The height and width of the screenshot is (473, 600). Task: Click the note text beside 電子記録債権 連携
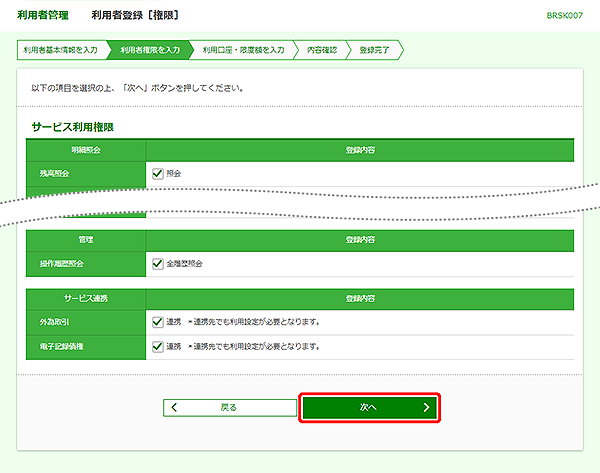[x=254, y=347]
